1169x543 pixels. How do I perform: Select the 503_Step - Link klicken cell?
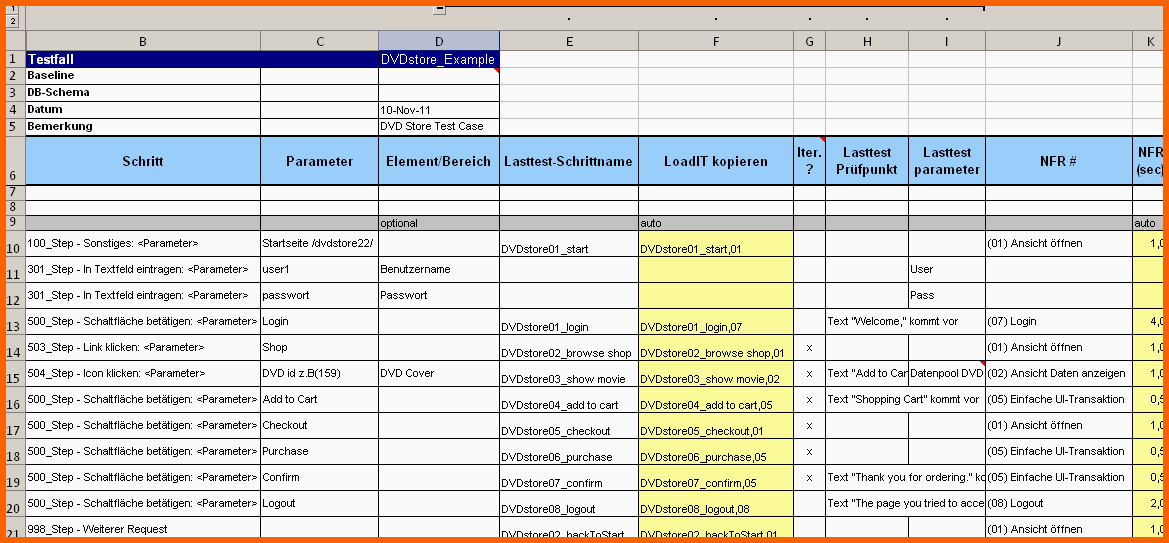tap(143, 348)
